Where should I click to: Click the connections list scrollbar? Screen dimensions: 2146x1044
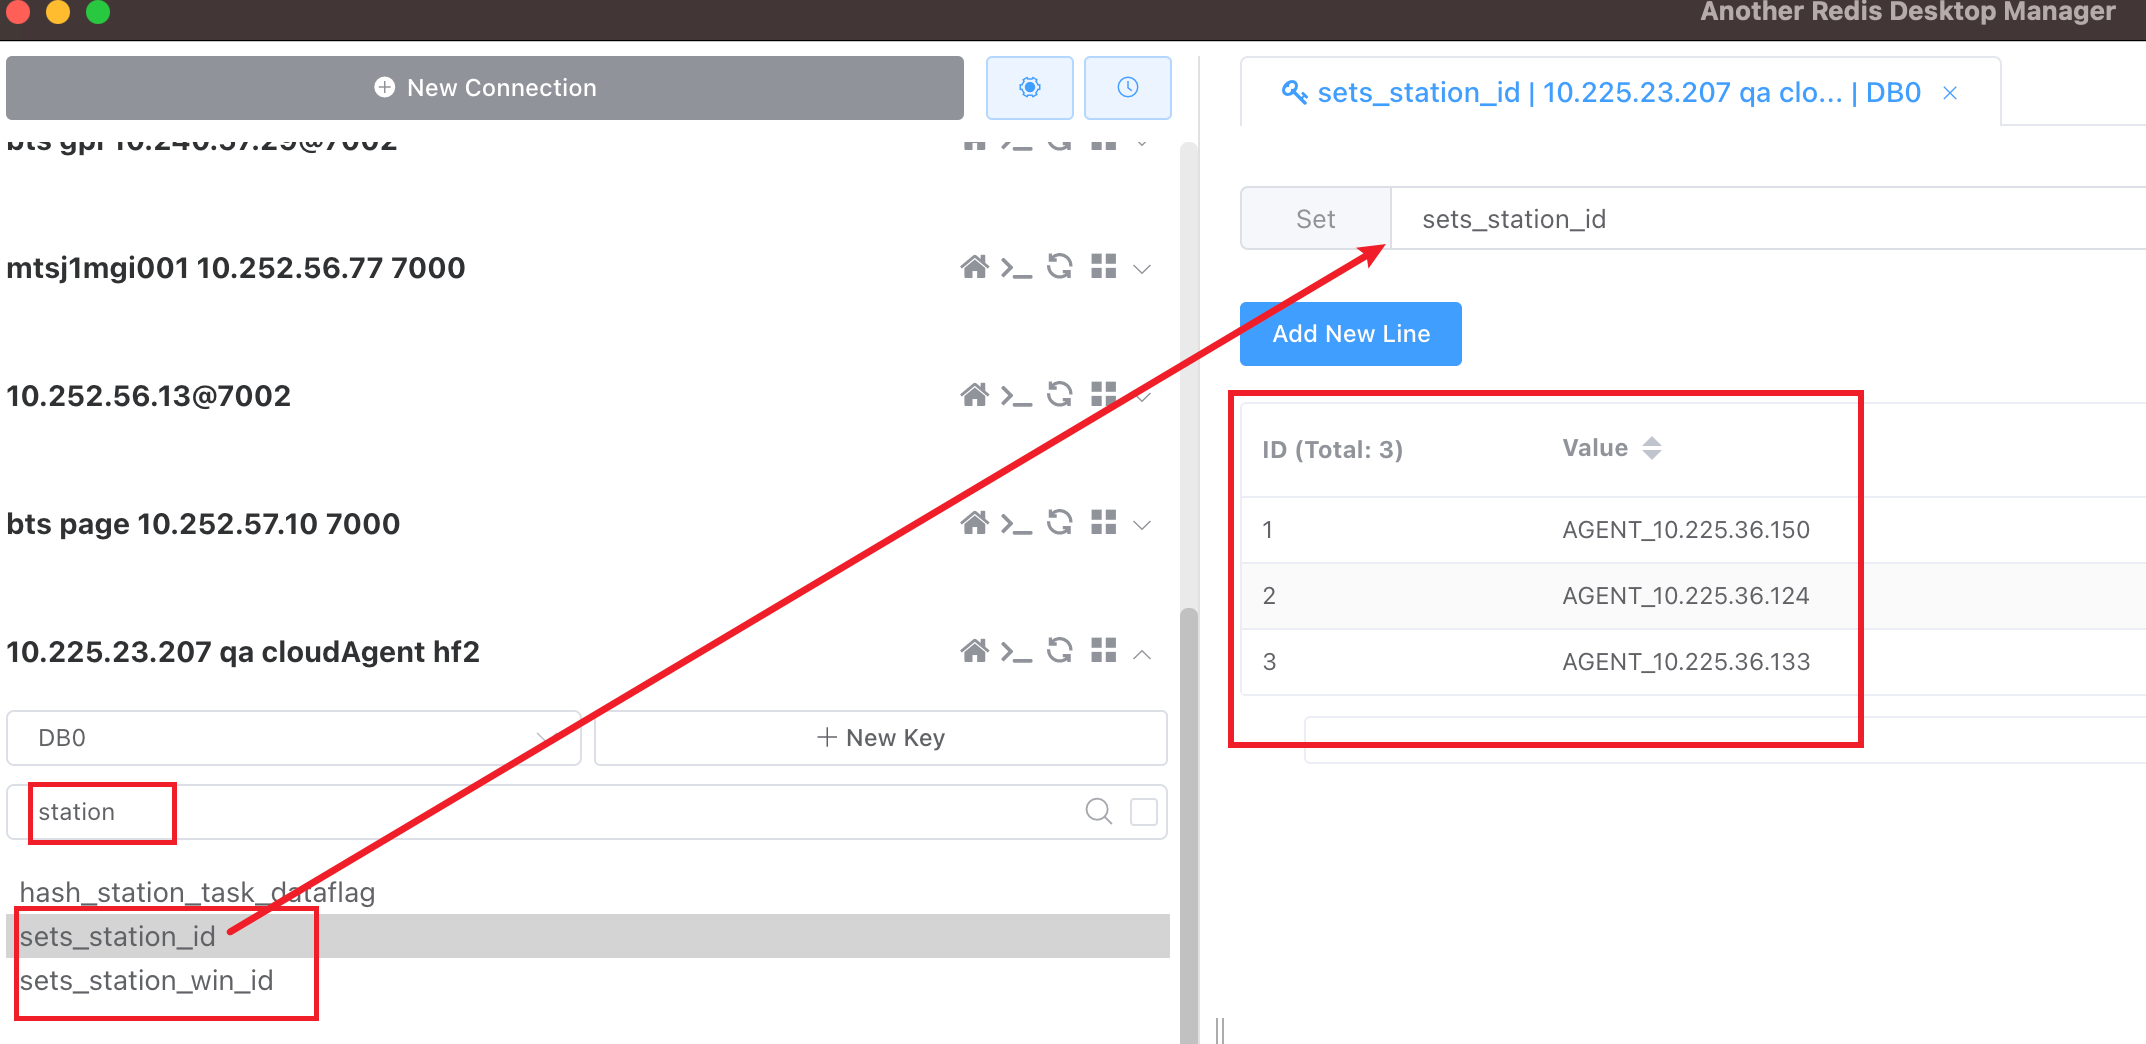pos(1189,820)
